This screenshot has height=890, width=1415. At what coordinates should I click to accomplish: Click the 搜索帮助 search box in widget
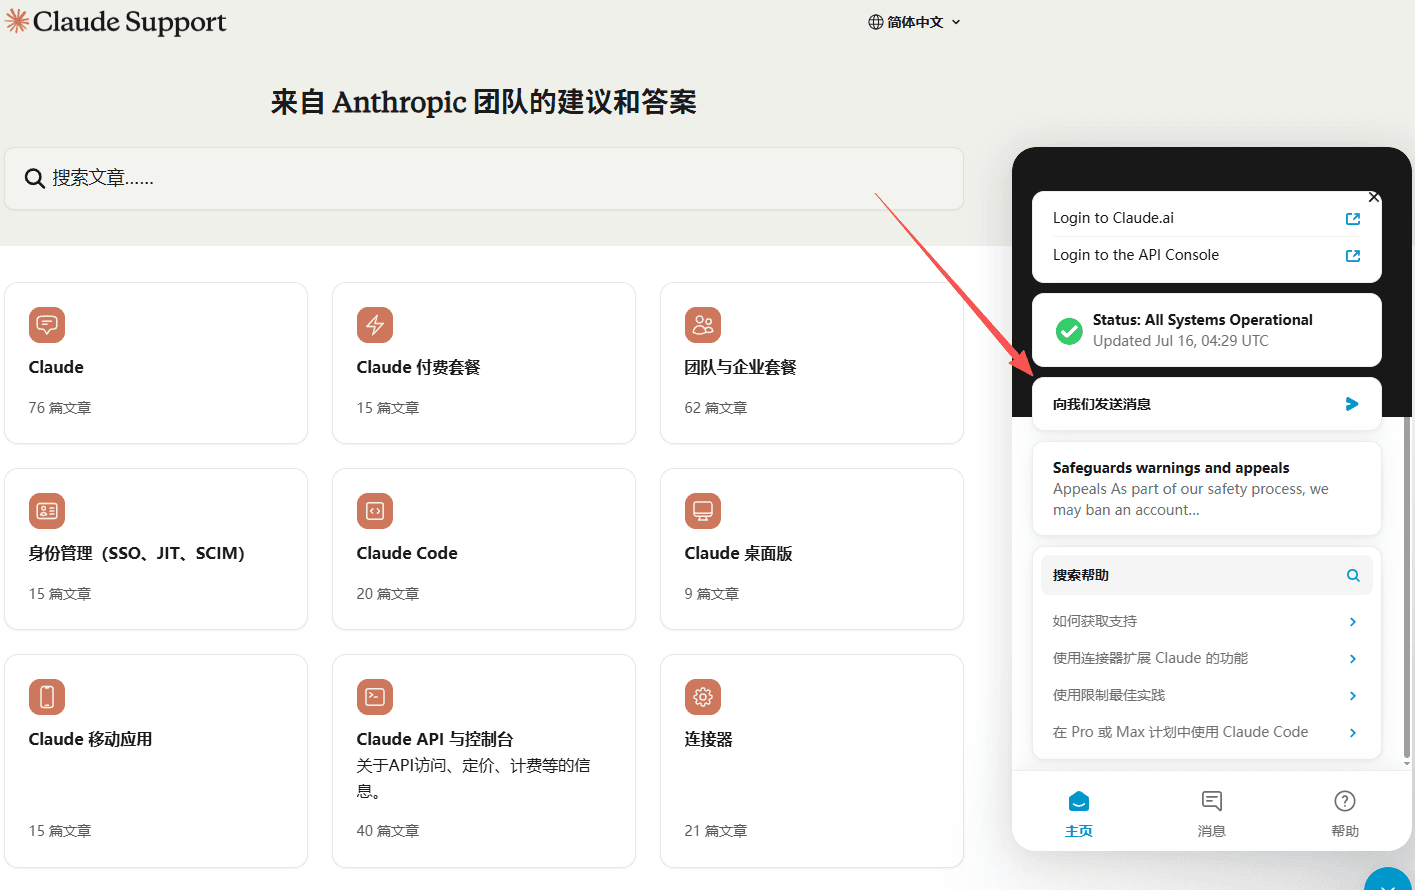(1206, 575)
